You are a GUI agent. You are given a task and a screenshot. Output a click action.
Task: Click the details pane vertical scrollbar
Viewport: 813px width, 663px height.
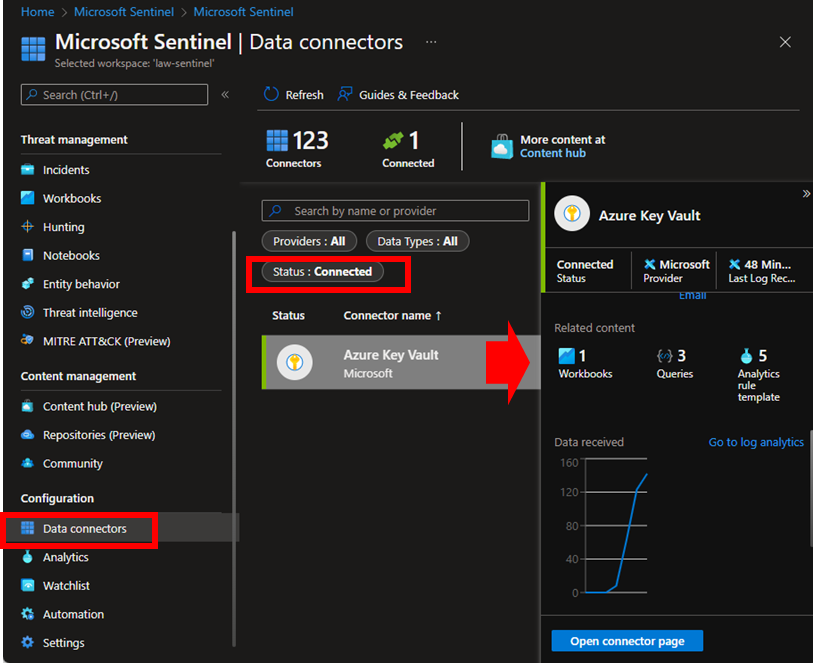tap(810, 488)
